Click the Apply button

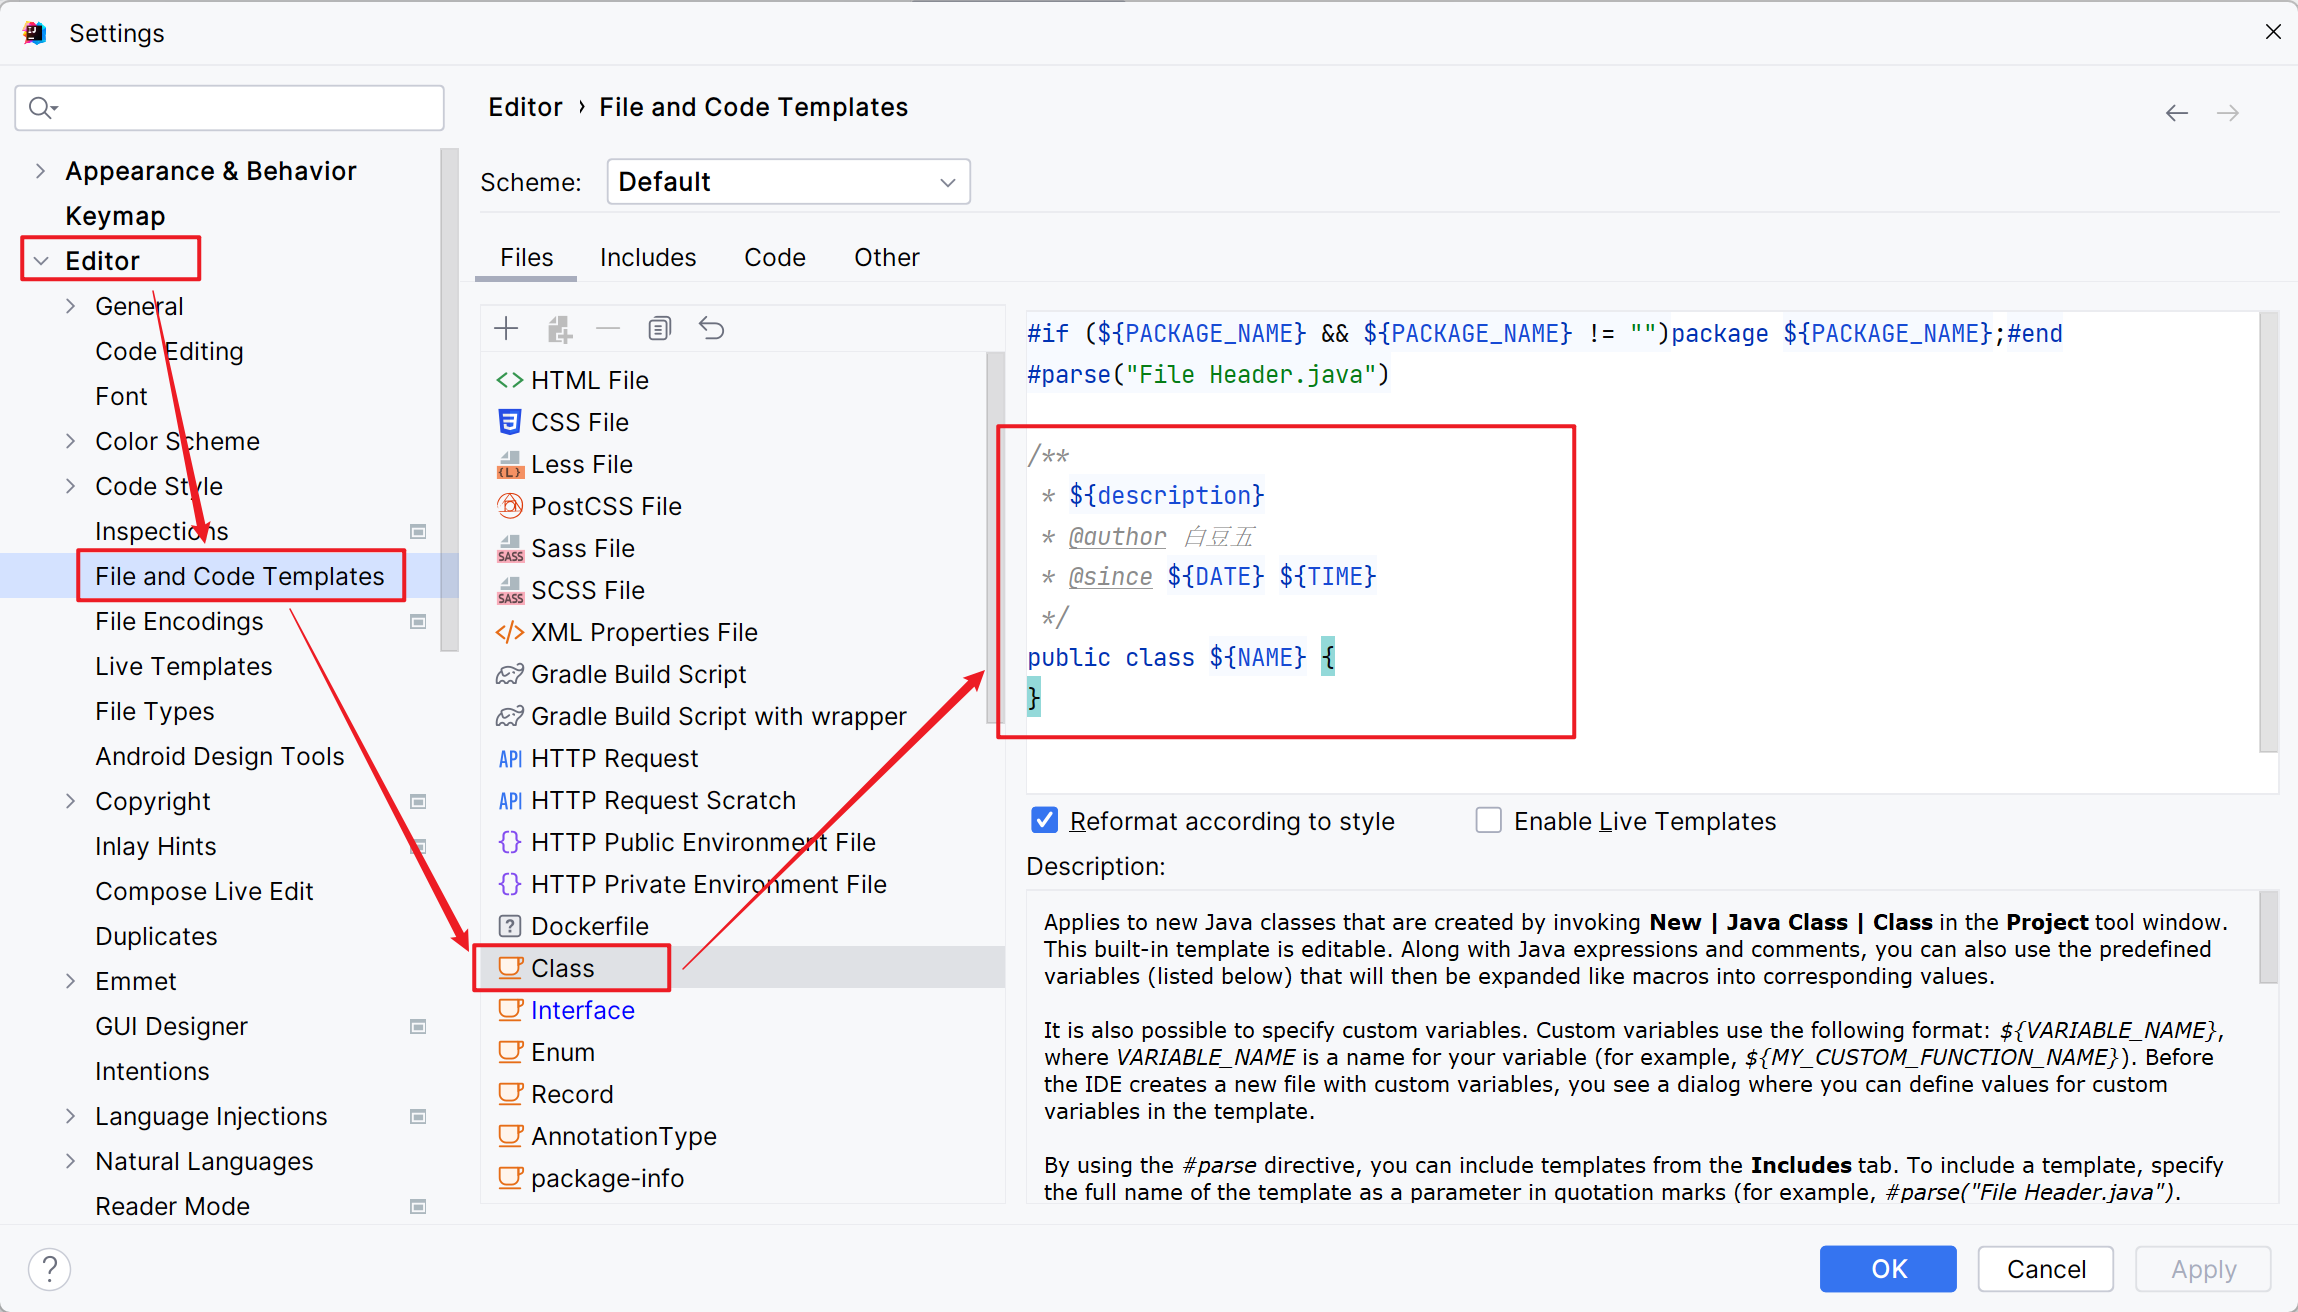pos(2203,1269)
